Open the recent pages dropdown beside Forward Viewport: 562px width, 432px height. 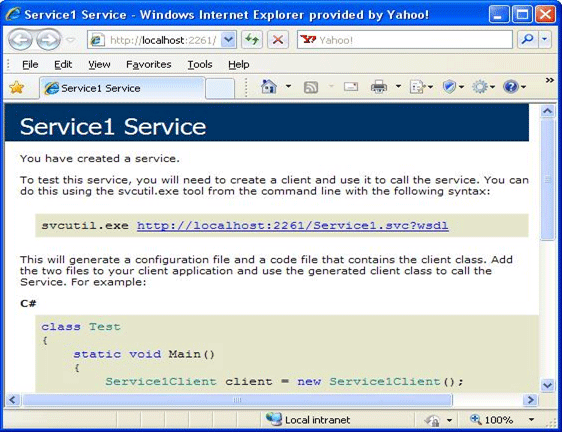click(71, 40)
